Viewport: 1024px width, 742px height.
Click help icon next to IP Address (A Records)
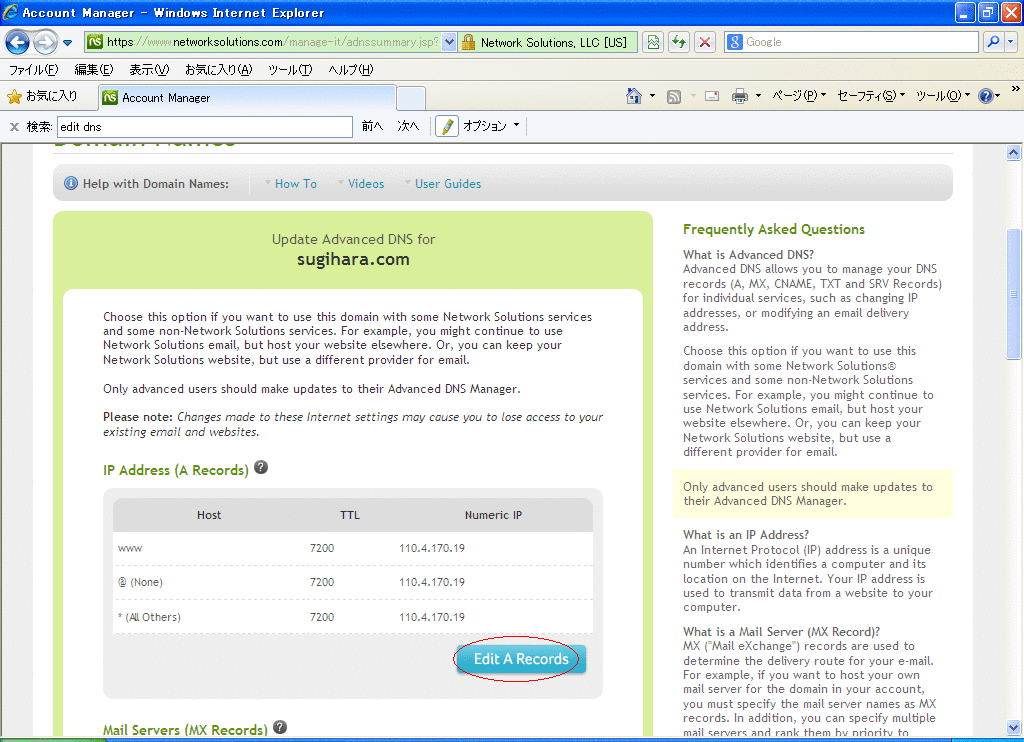261,468
